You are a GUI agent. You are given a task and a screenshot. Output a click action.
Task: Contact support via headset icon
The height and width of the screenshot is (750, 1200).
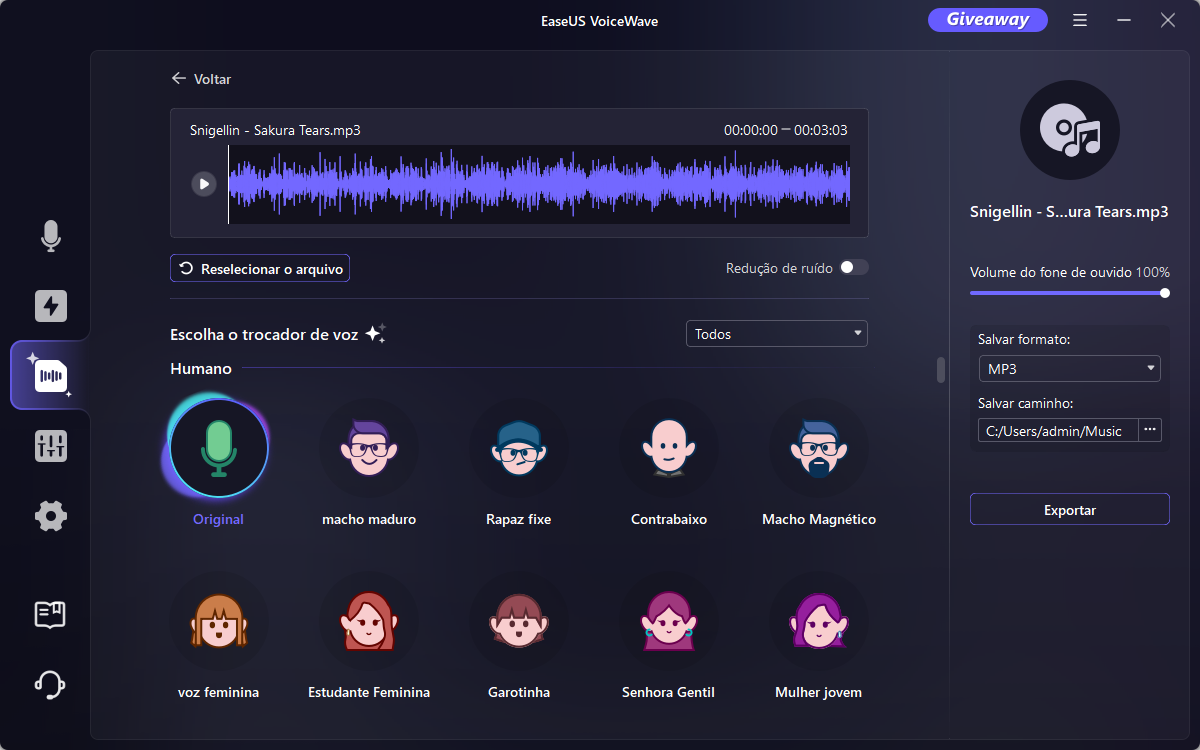tap(48, 685)
